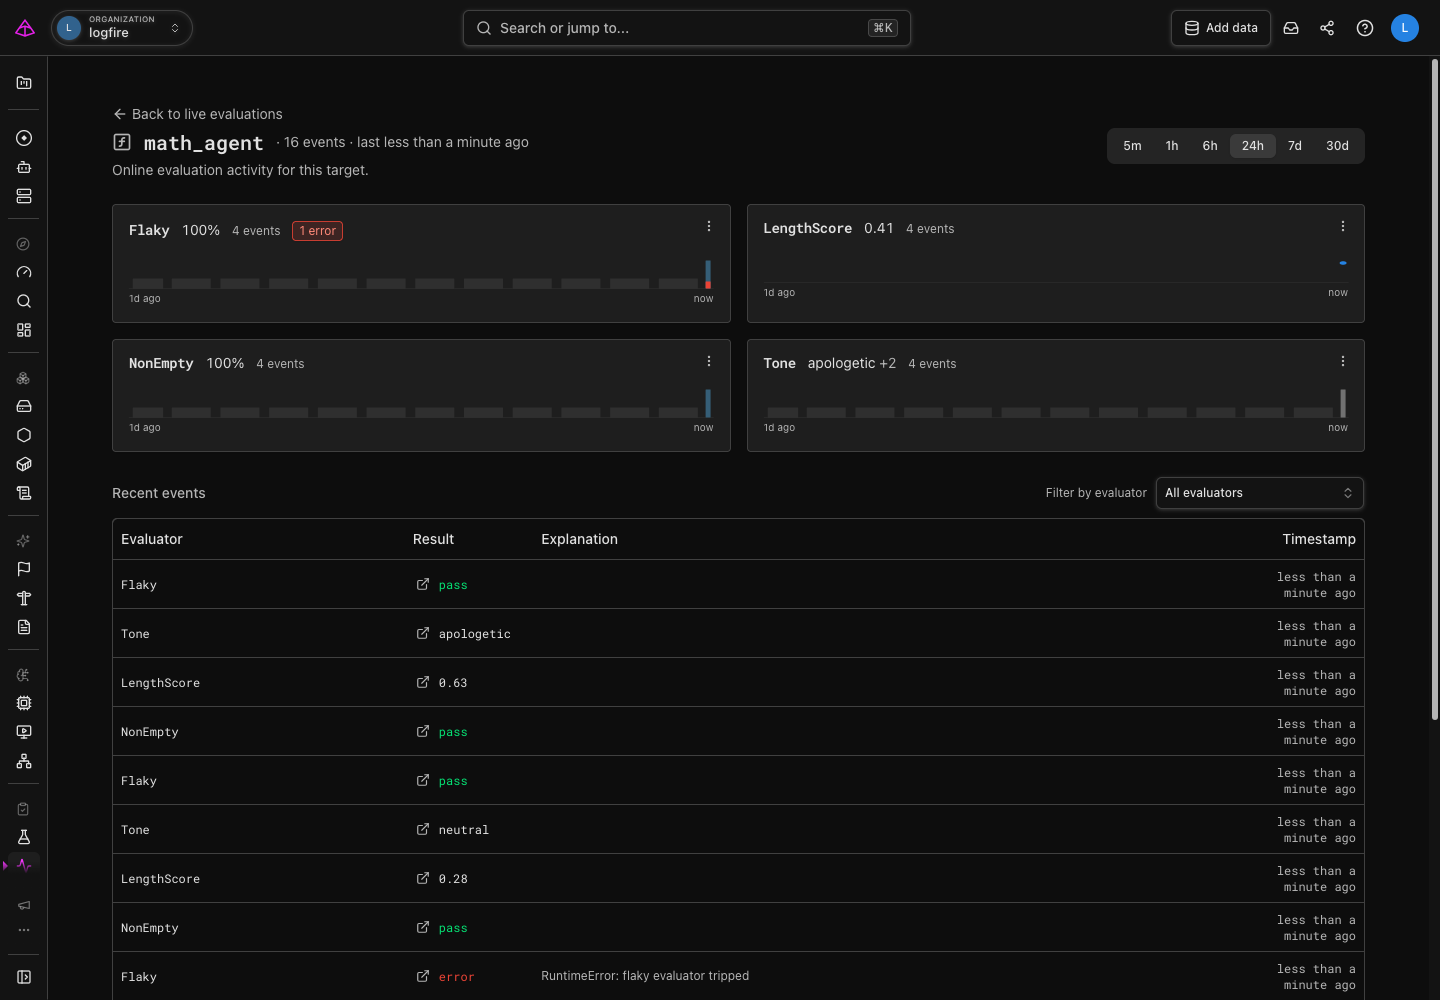Open the Tone card options menu
The height and width of the screenshot is (1000, 1440).
[1343, 361]
